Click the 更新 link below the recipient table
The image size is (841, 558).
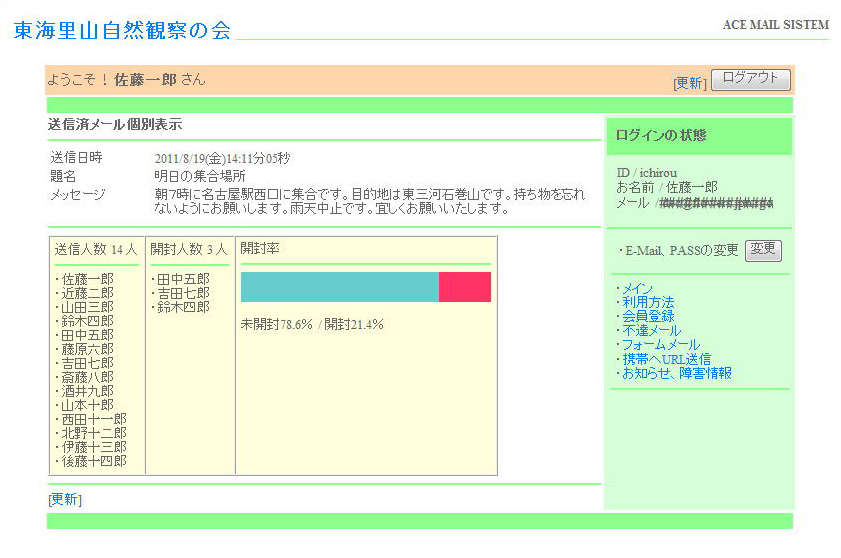click(64, 499)
